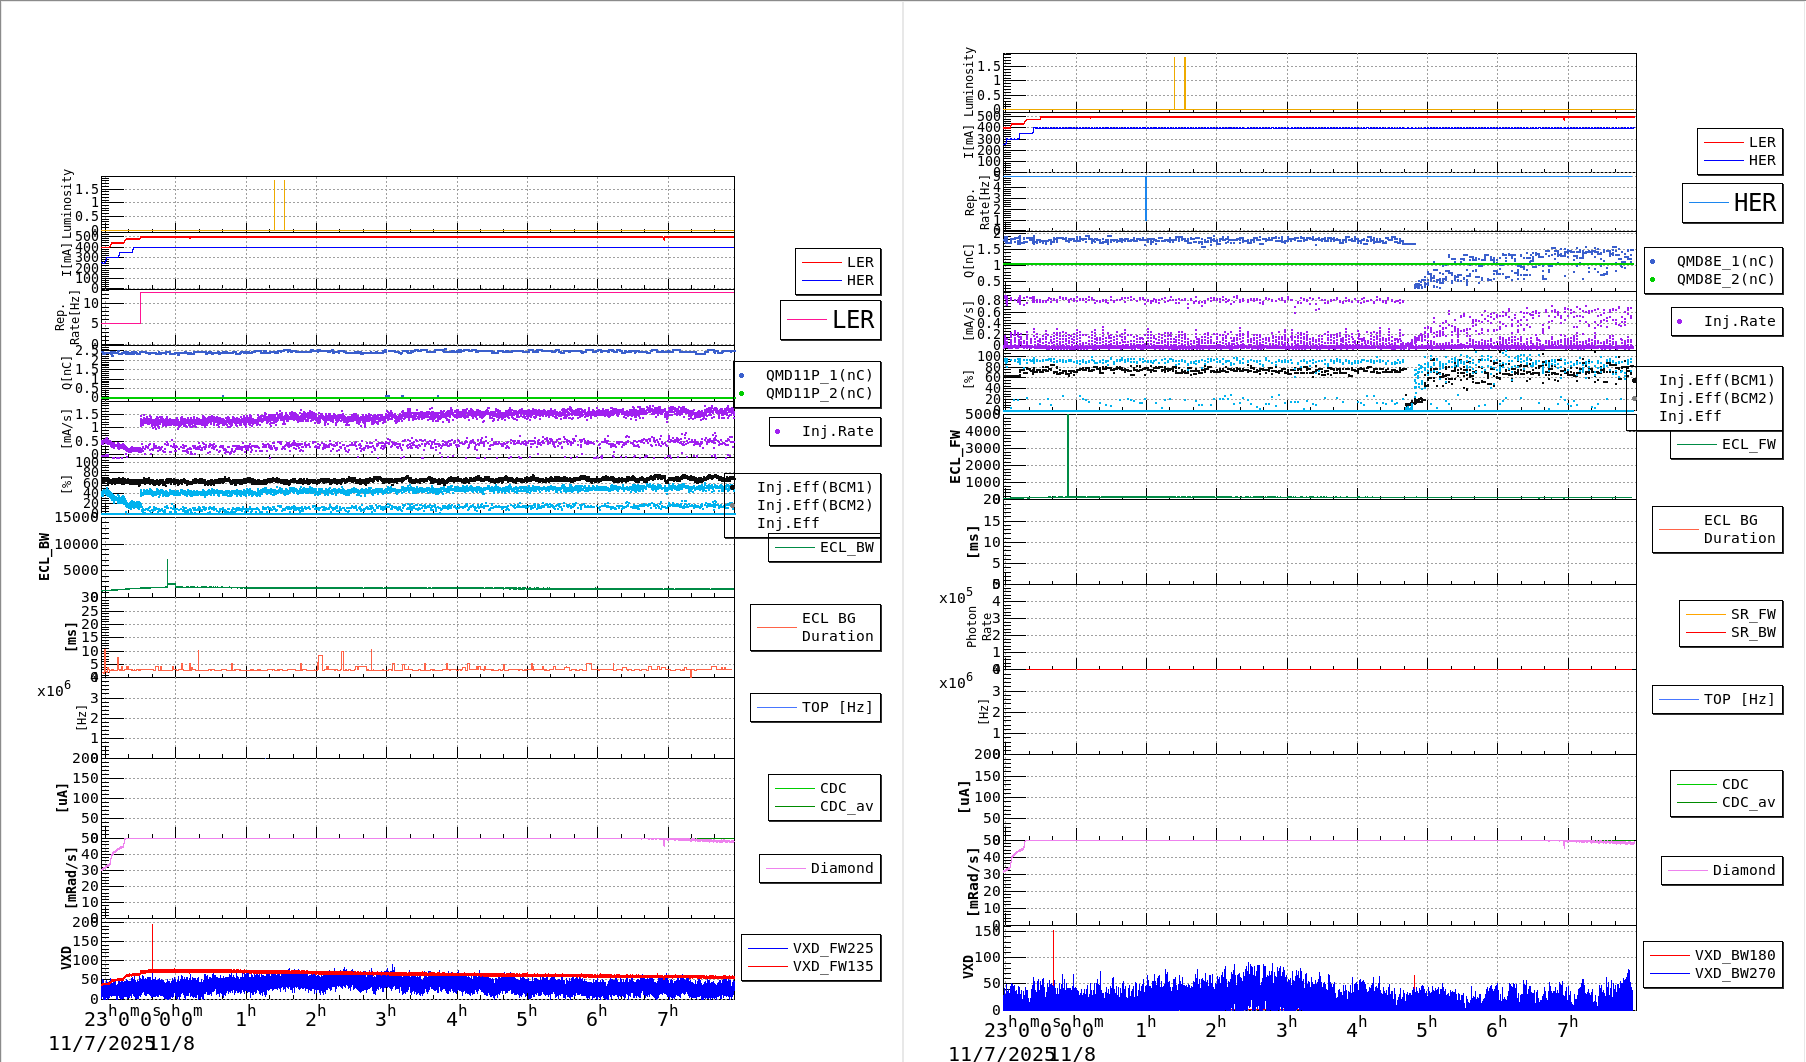Click the 3h tick label on left time axis
Screen dimensions: 1806x1062
(x=385, y=1017)
